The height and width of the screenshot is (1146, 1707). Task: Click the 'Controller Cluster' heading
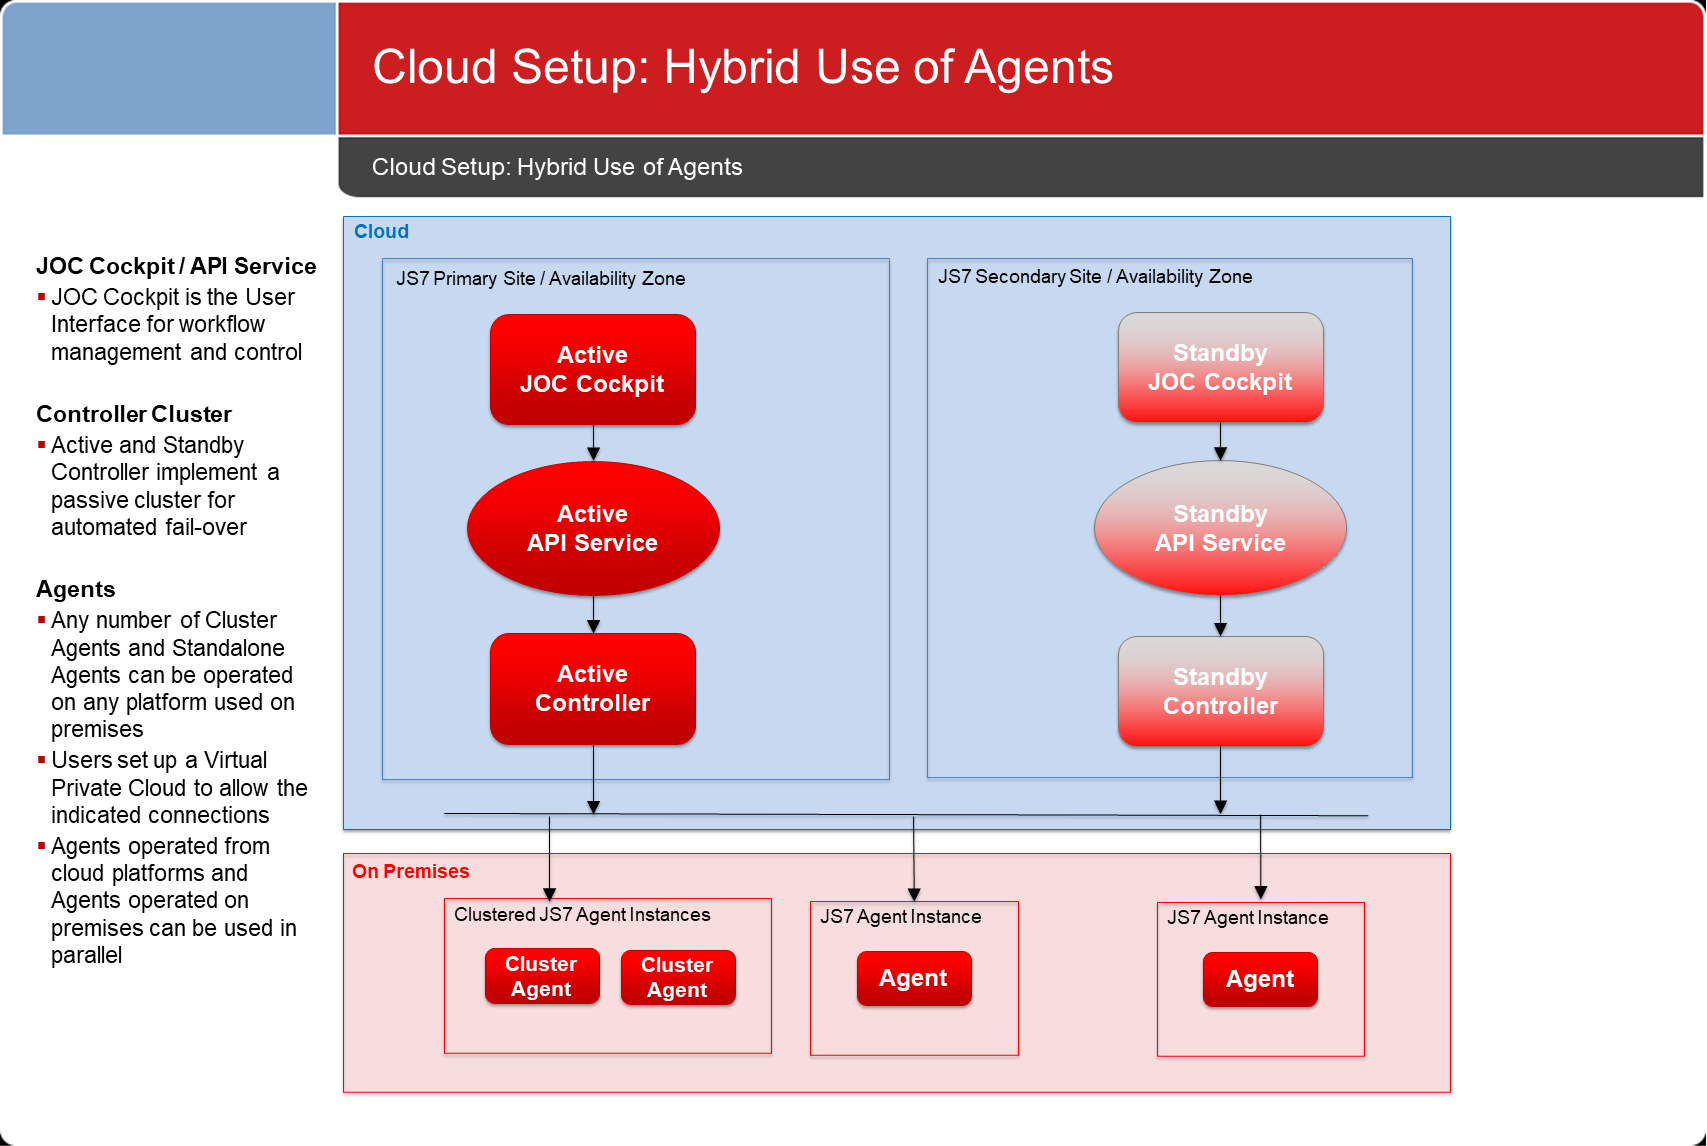(134, 414)
